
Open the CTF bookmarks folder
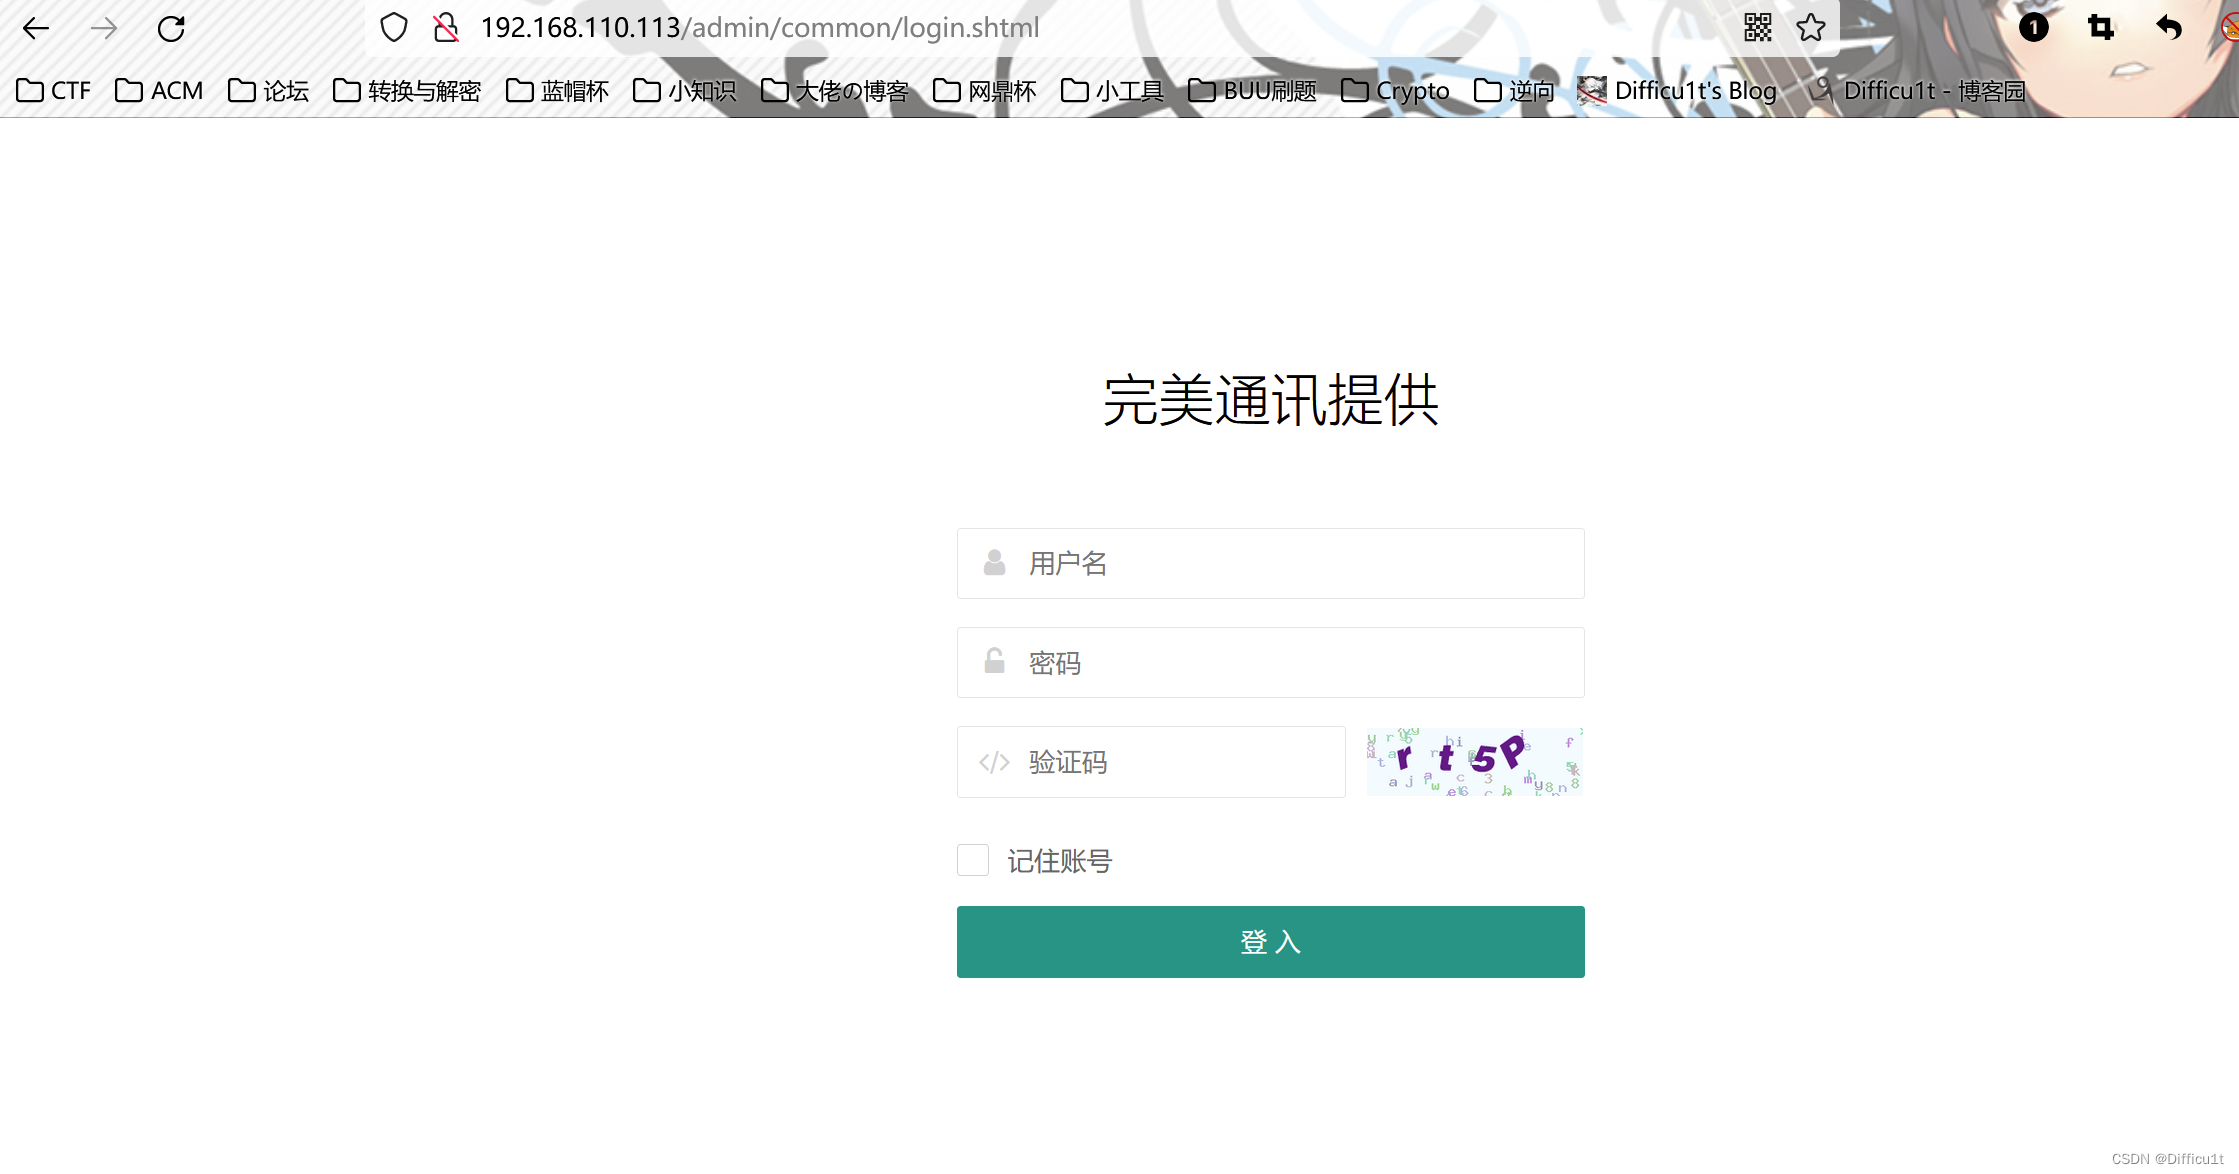click(54, 90)
